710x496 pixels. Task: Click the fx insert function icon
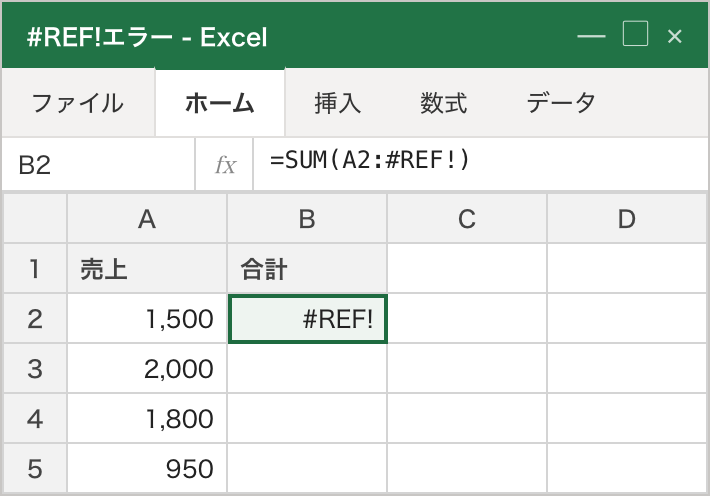pos(225,164)
